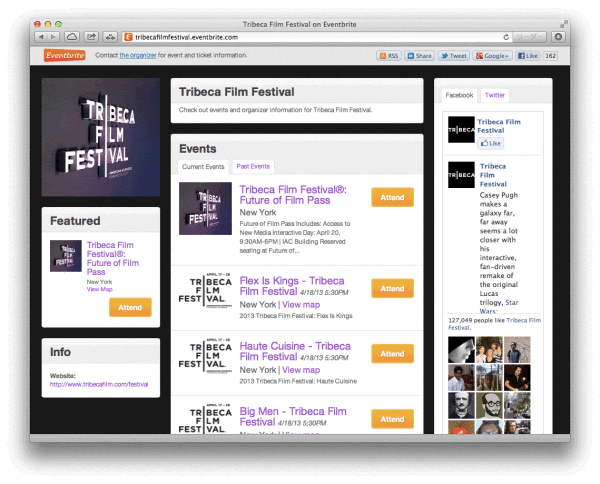Image resolution: width=600 pixels, height=484 pixels.
Task: Click the 'Events' section heading
Action: pos(198,148)
